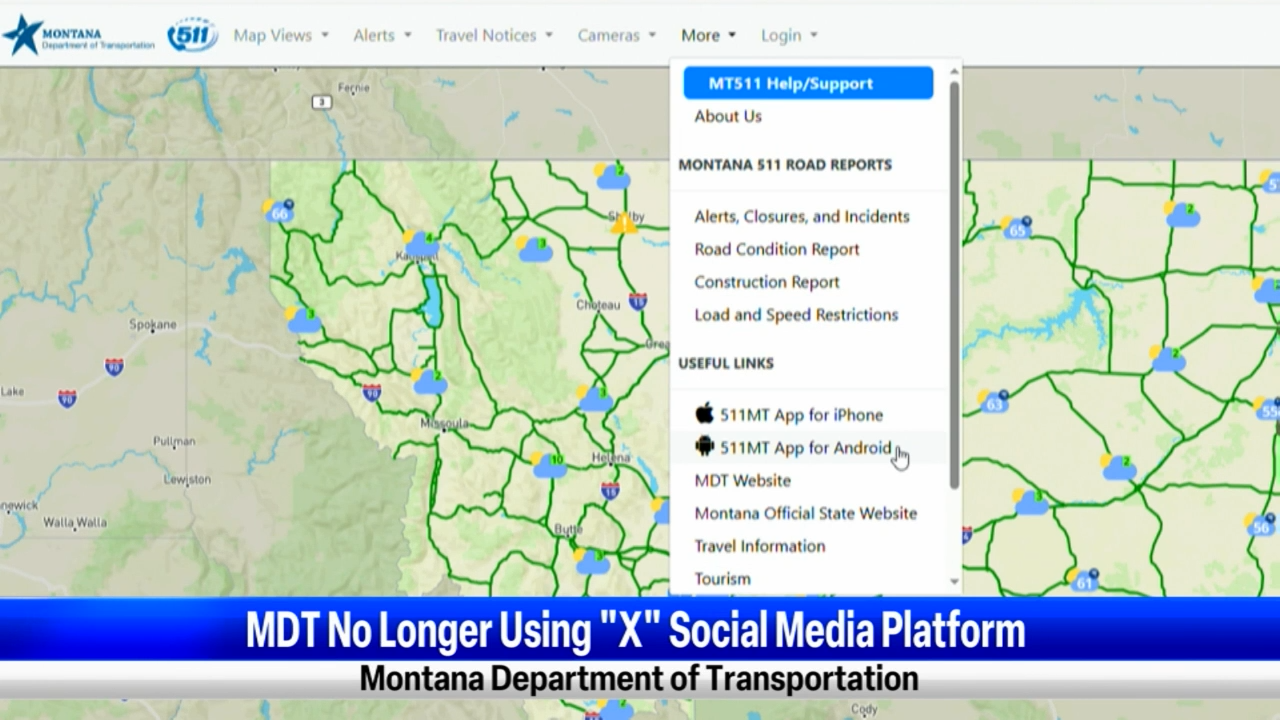The height and width of the screenshot is (720, 1280).
Task: Click the 511 logo badge
Action: pyautogui.click(x=193, y=35)
